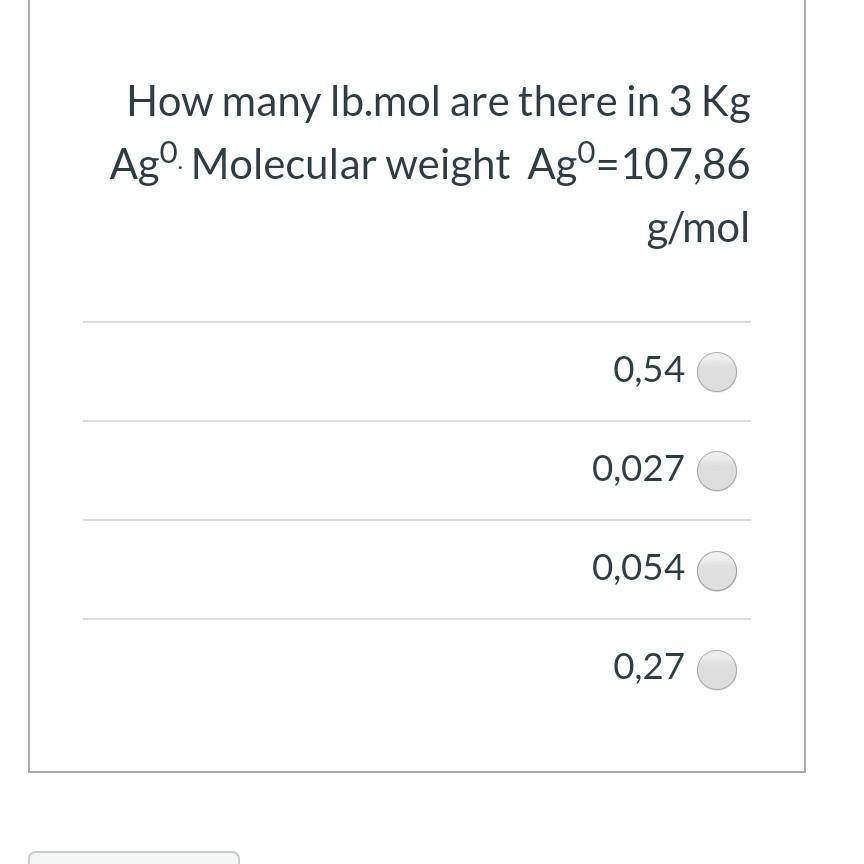864x864 pixels.
Task: Click the answer option labeled 0,54
Action: (x=648, y=369)
